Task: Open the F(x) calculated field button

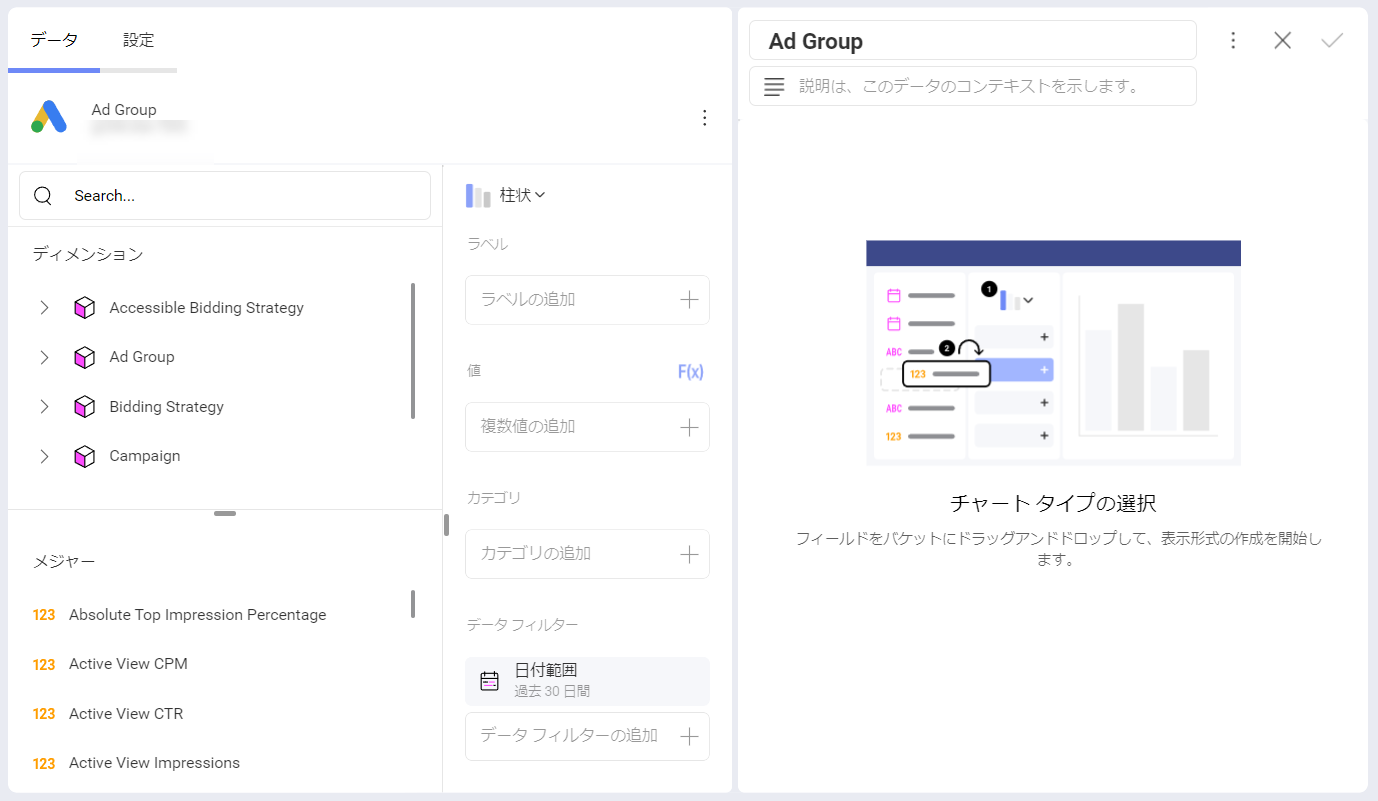Action: tap(691, 372)
